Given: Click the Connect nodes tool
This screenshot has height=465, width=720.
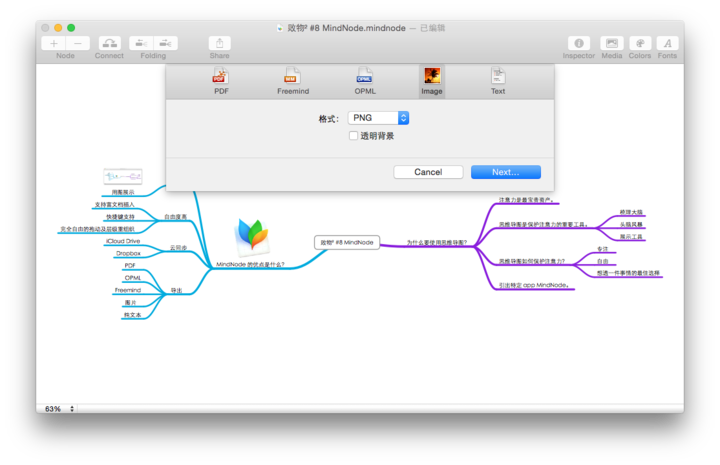Looking at the screenshot, I should tap(109, 43).
